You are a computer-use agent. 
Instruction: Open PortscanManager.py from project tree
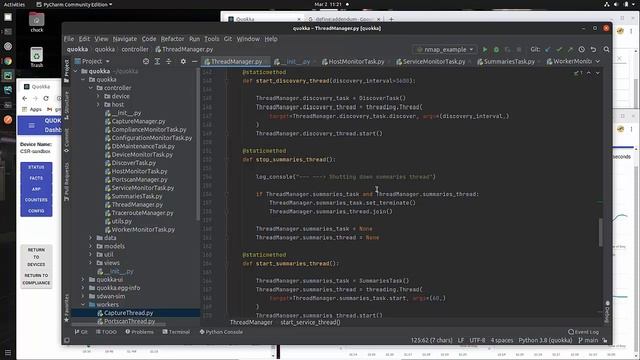pos(139,180)
